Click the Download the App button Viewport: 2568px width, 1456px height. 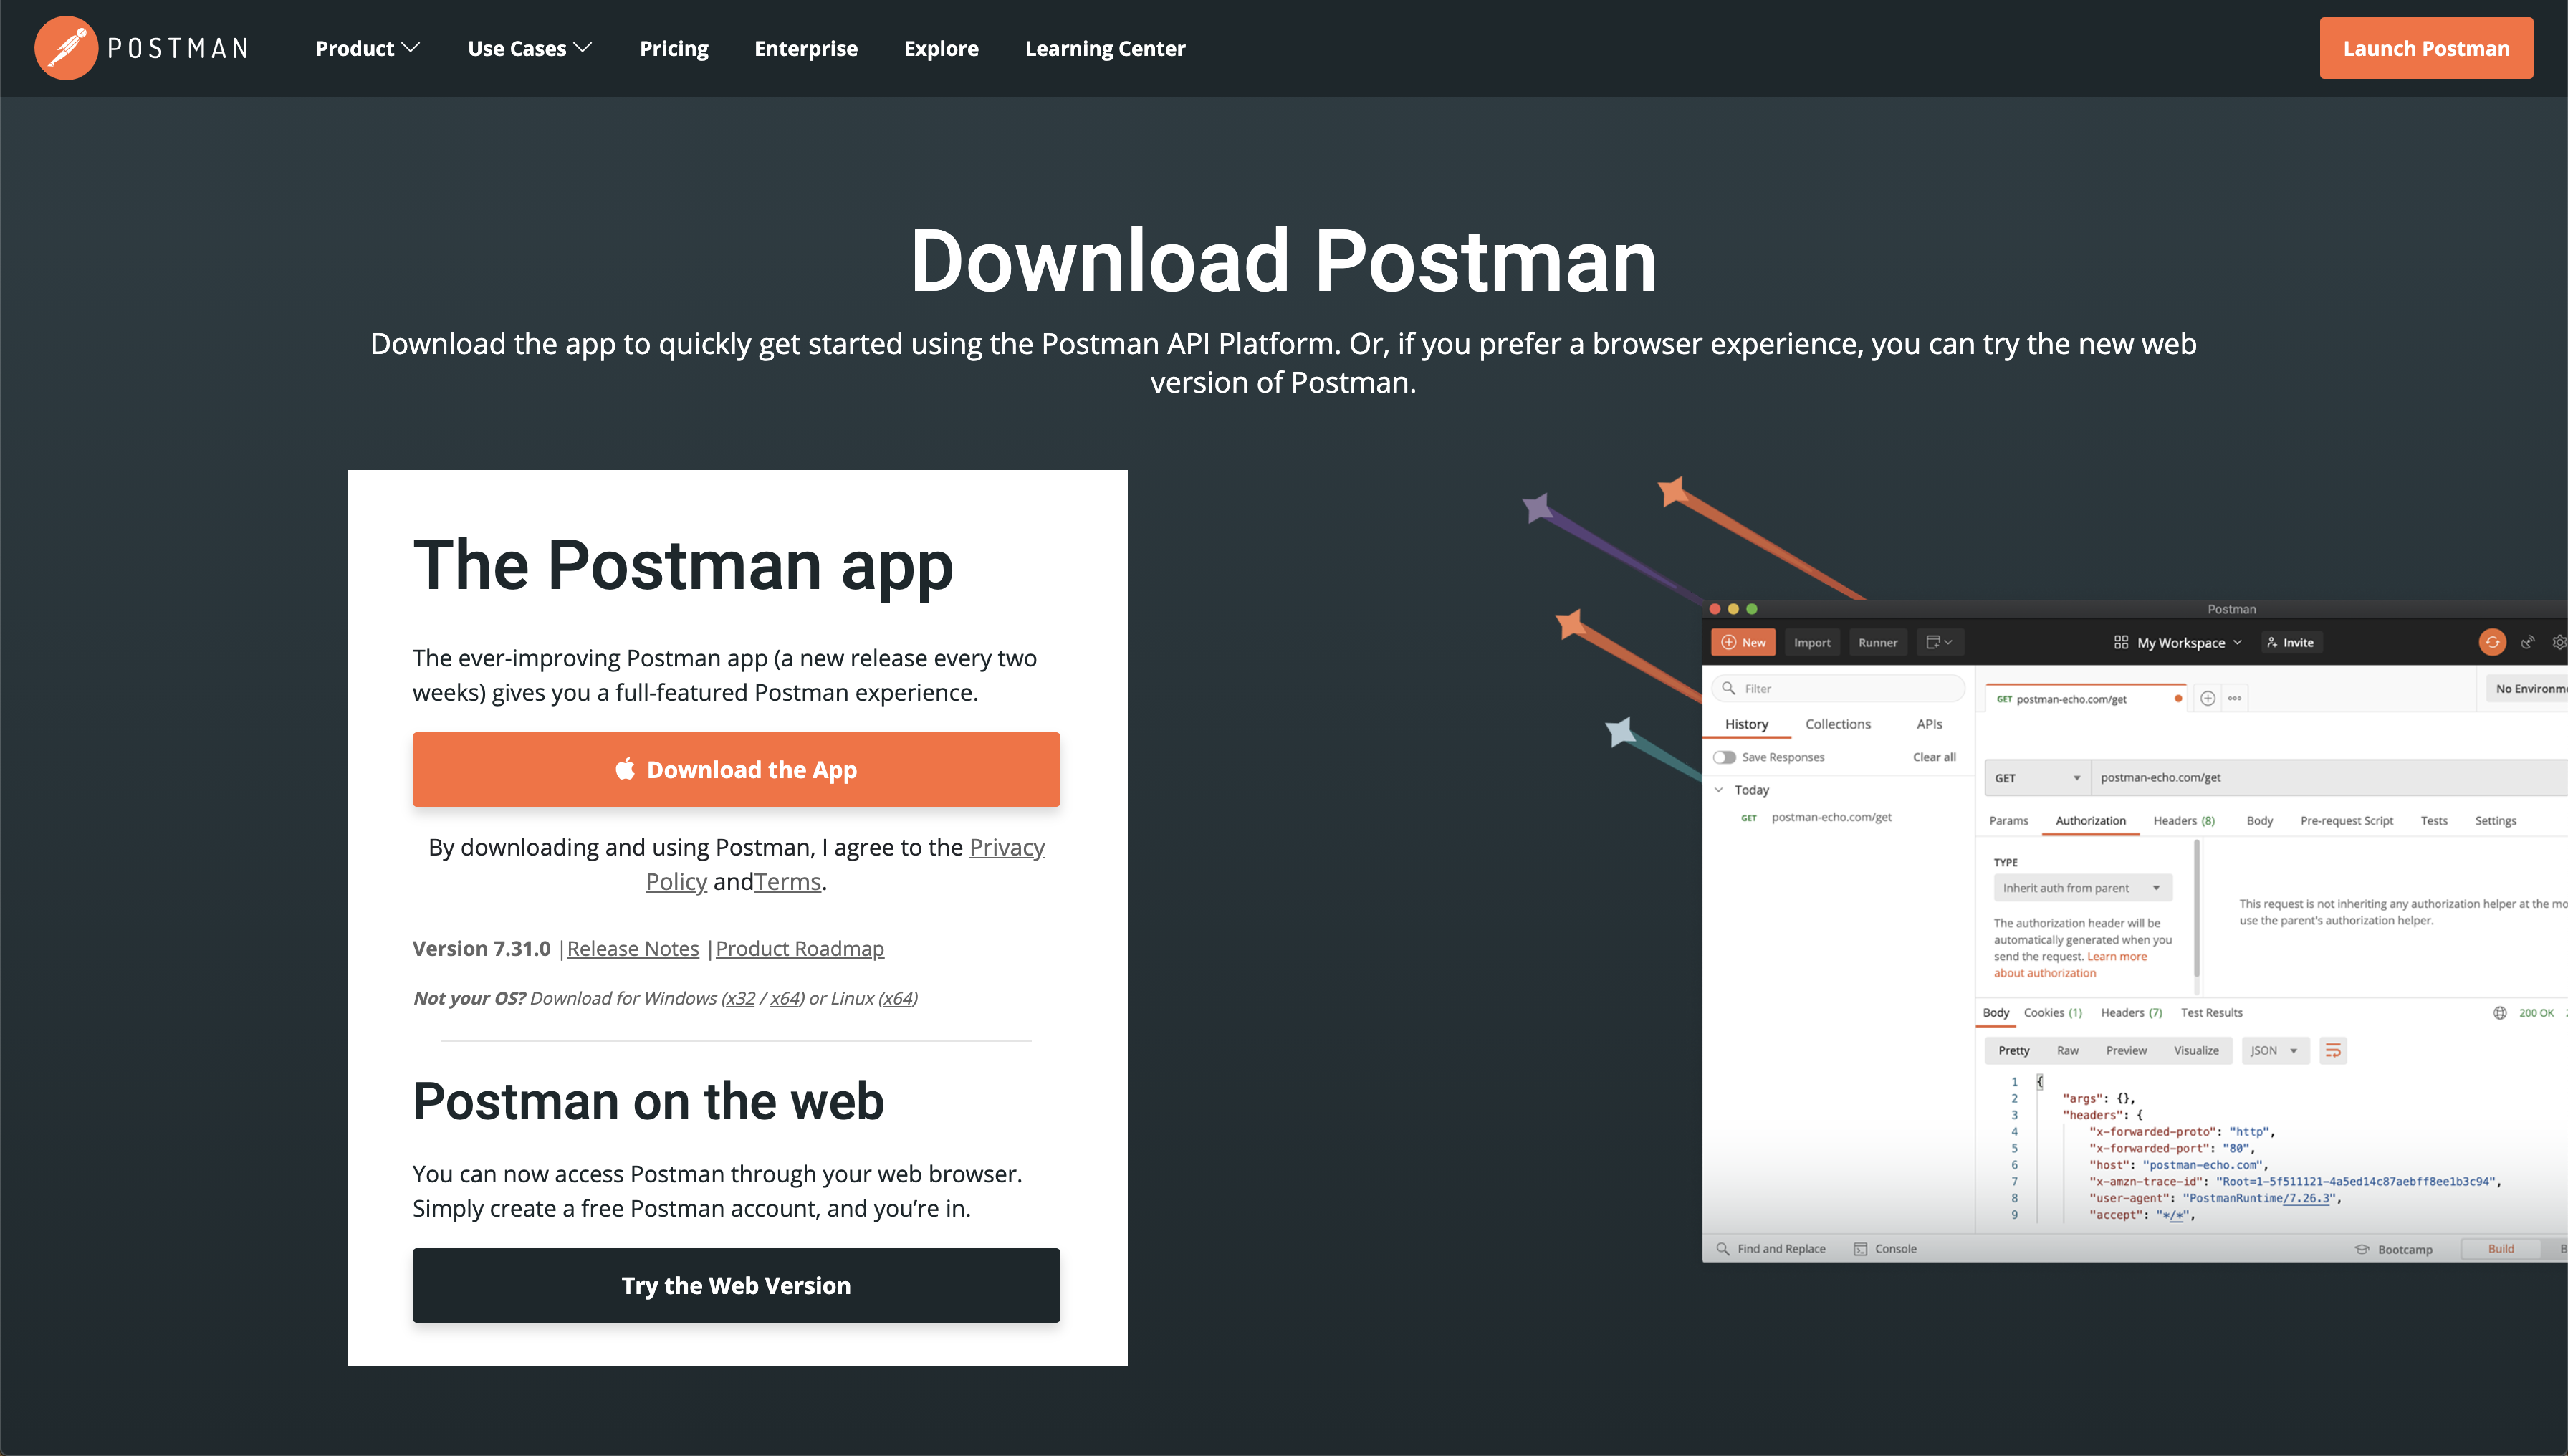pyautogui.click(x=736, y=769)
